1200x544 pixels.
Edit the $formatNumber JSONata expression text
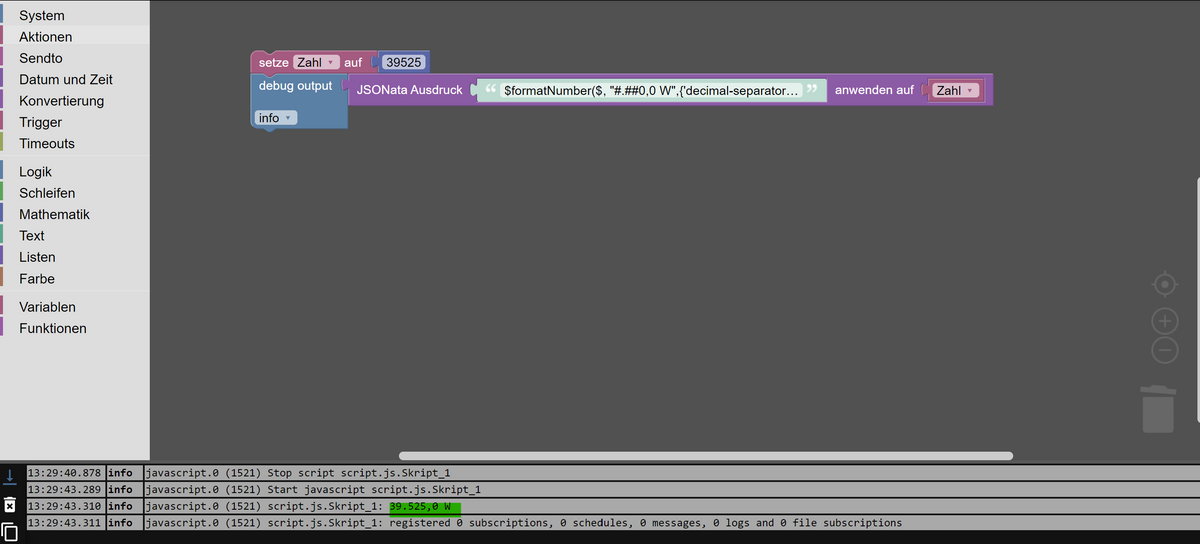point(651,90)
